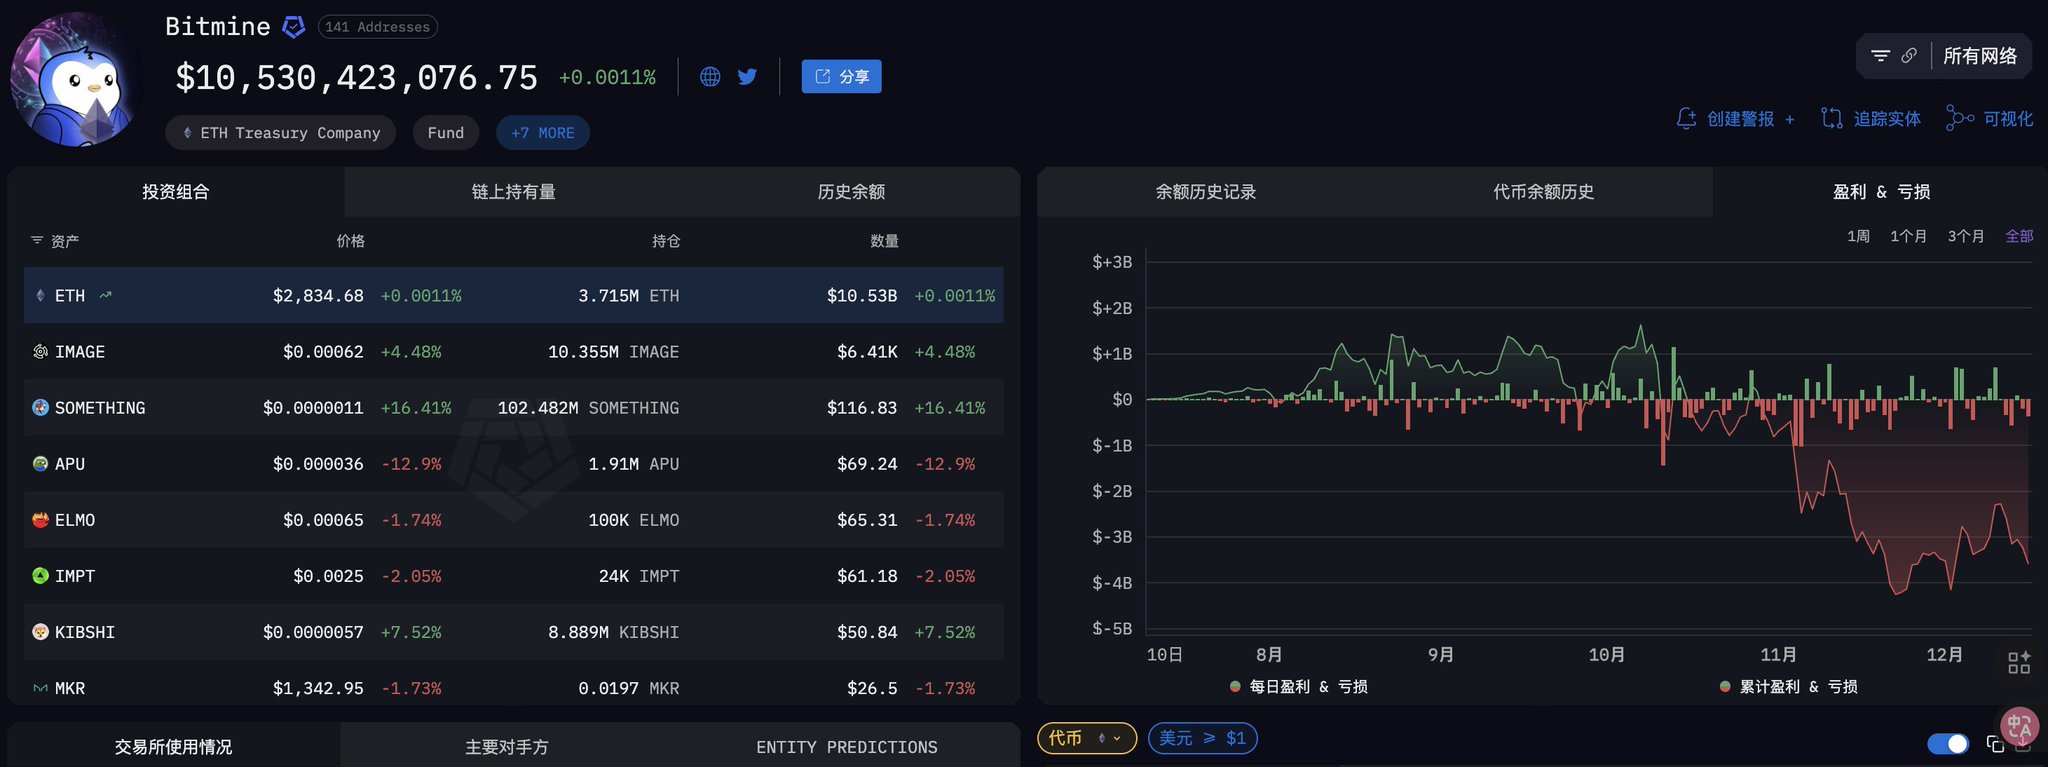This screenshot has height=767, width=2048.
Task: Toggle the blue switch below the chart
Action: pyautogui.click(x=1948, y=744)
